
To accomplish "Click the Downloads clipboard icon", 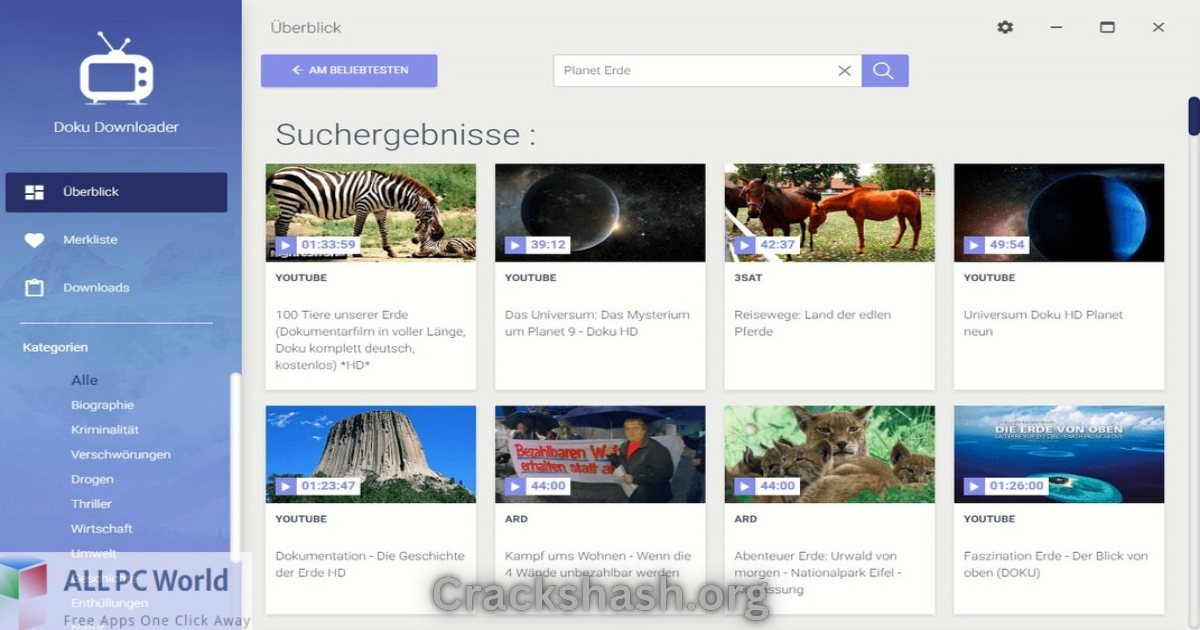I will click(34, 288).
